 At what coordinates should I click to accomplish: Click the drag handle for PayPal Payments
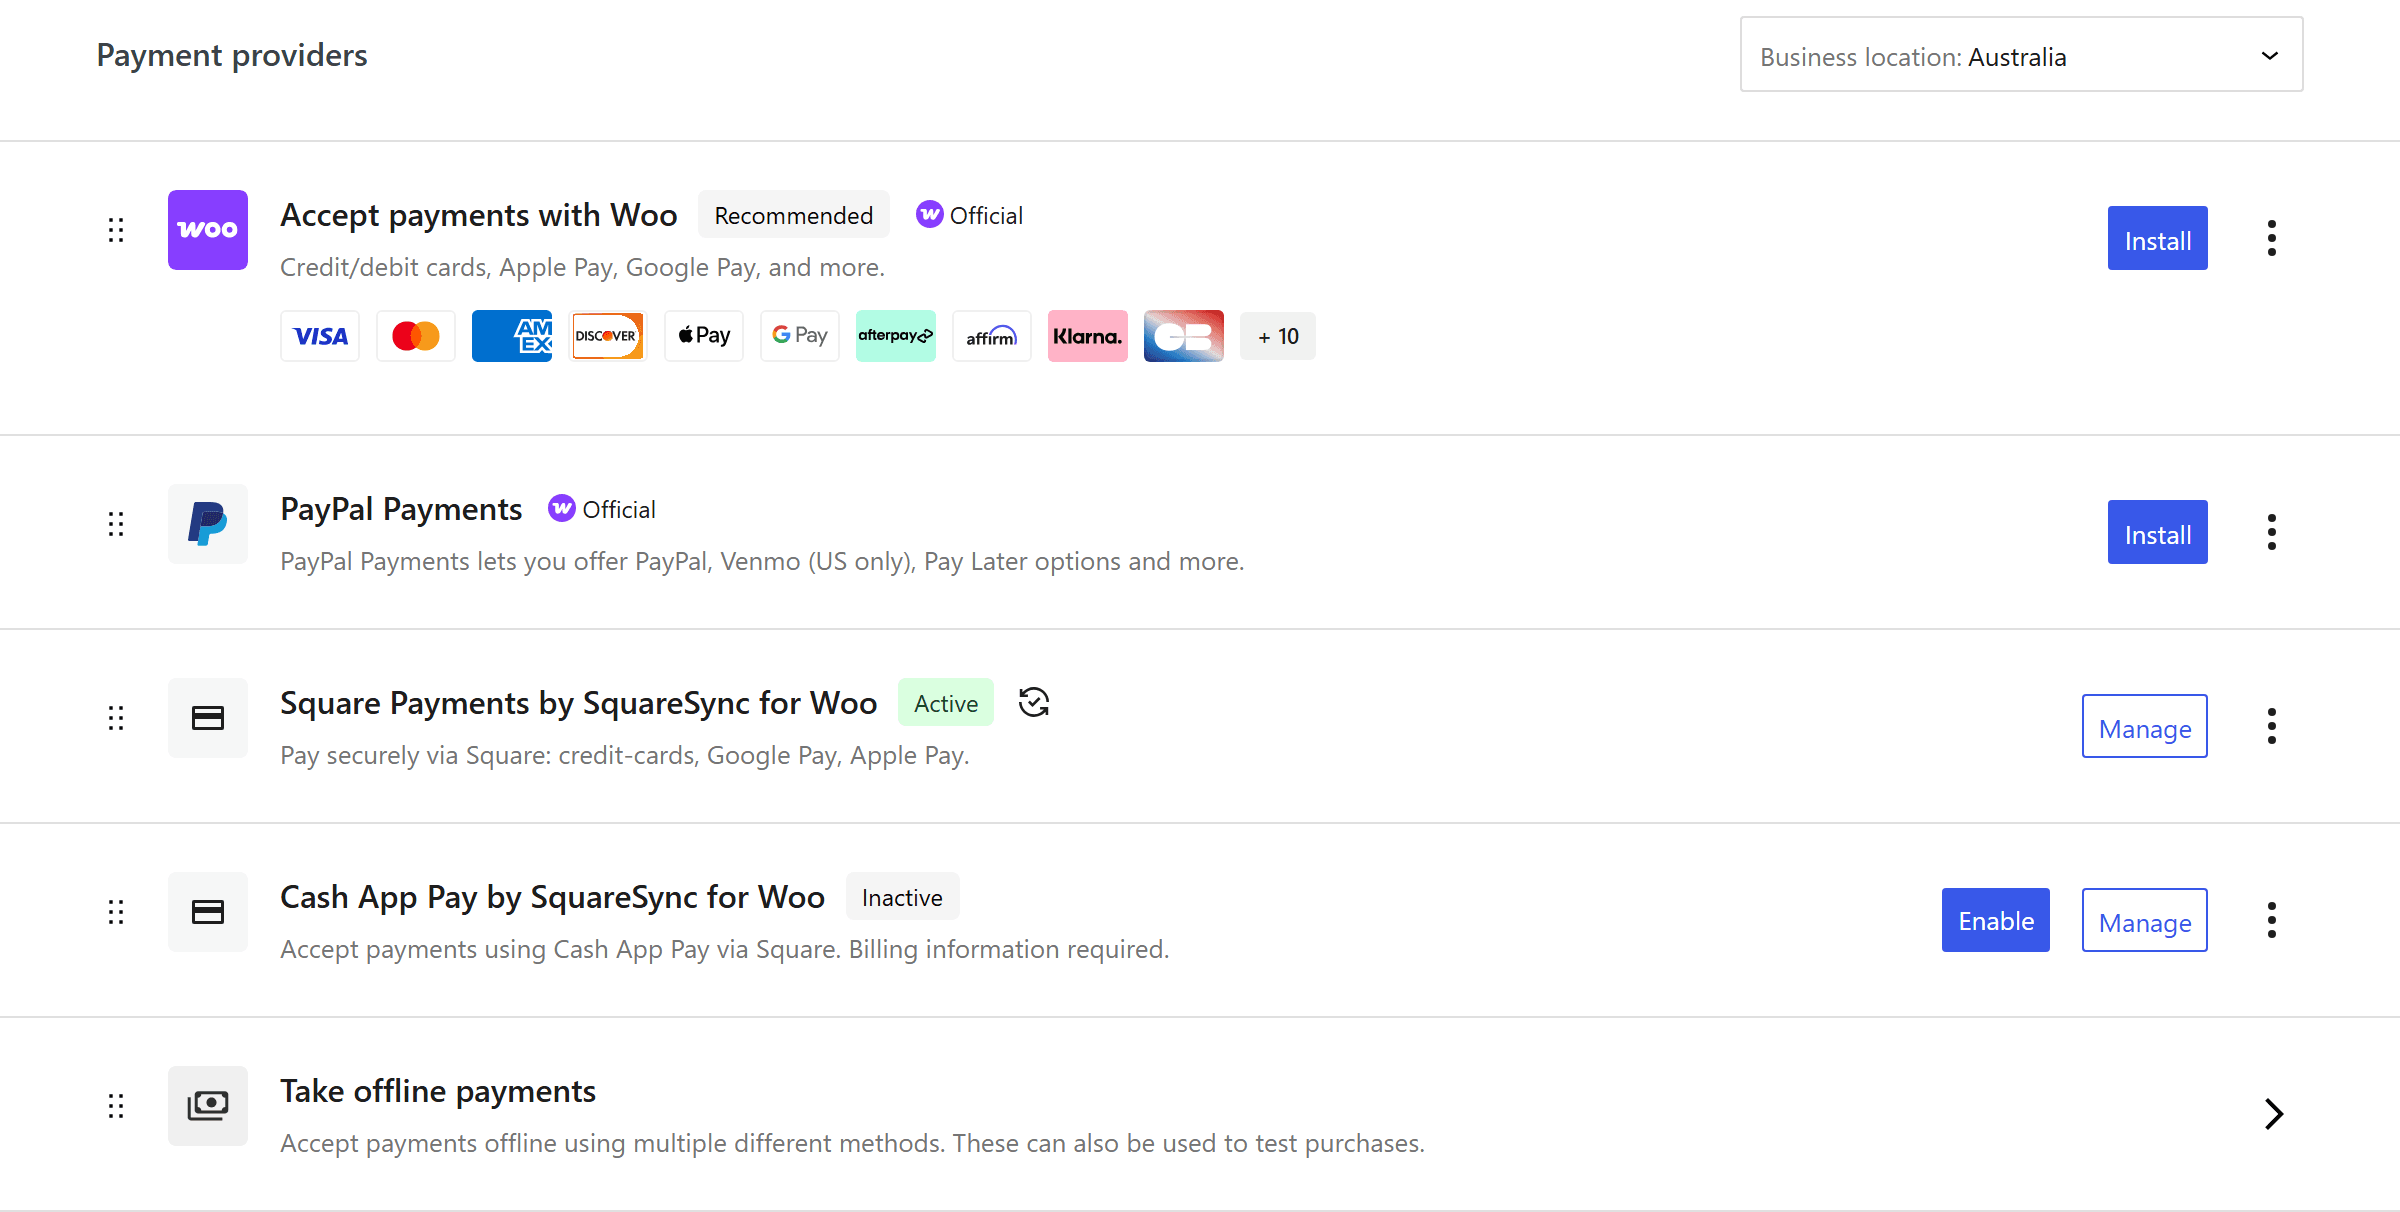point(116,524)
